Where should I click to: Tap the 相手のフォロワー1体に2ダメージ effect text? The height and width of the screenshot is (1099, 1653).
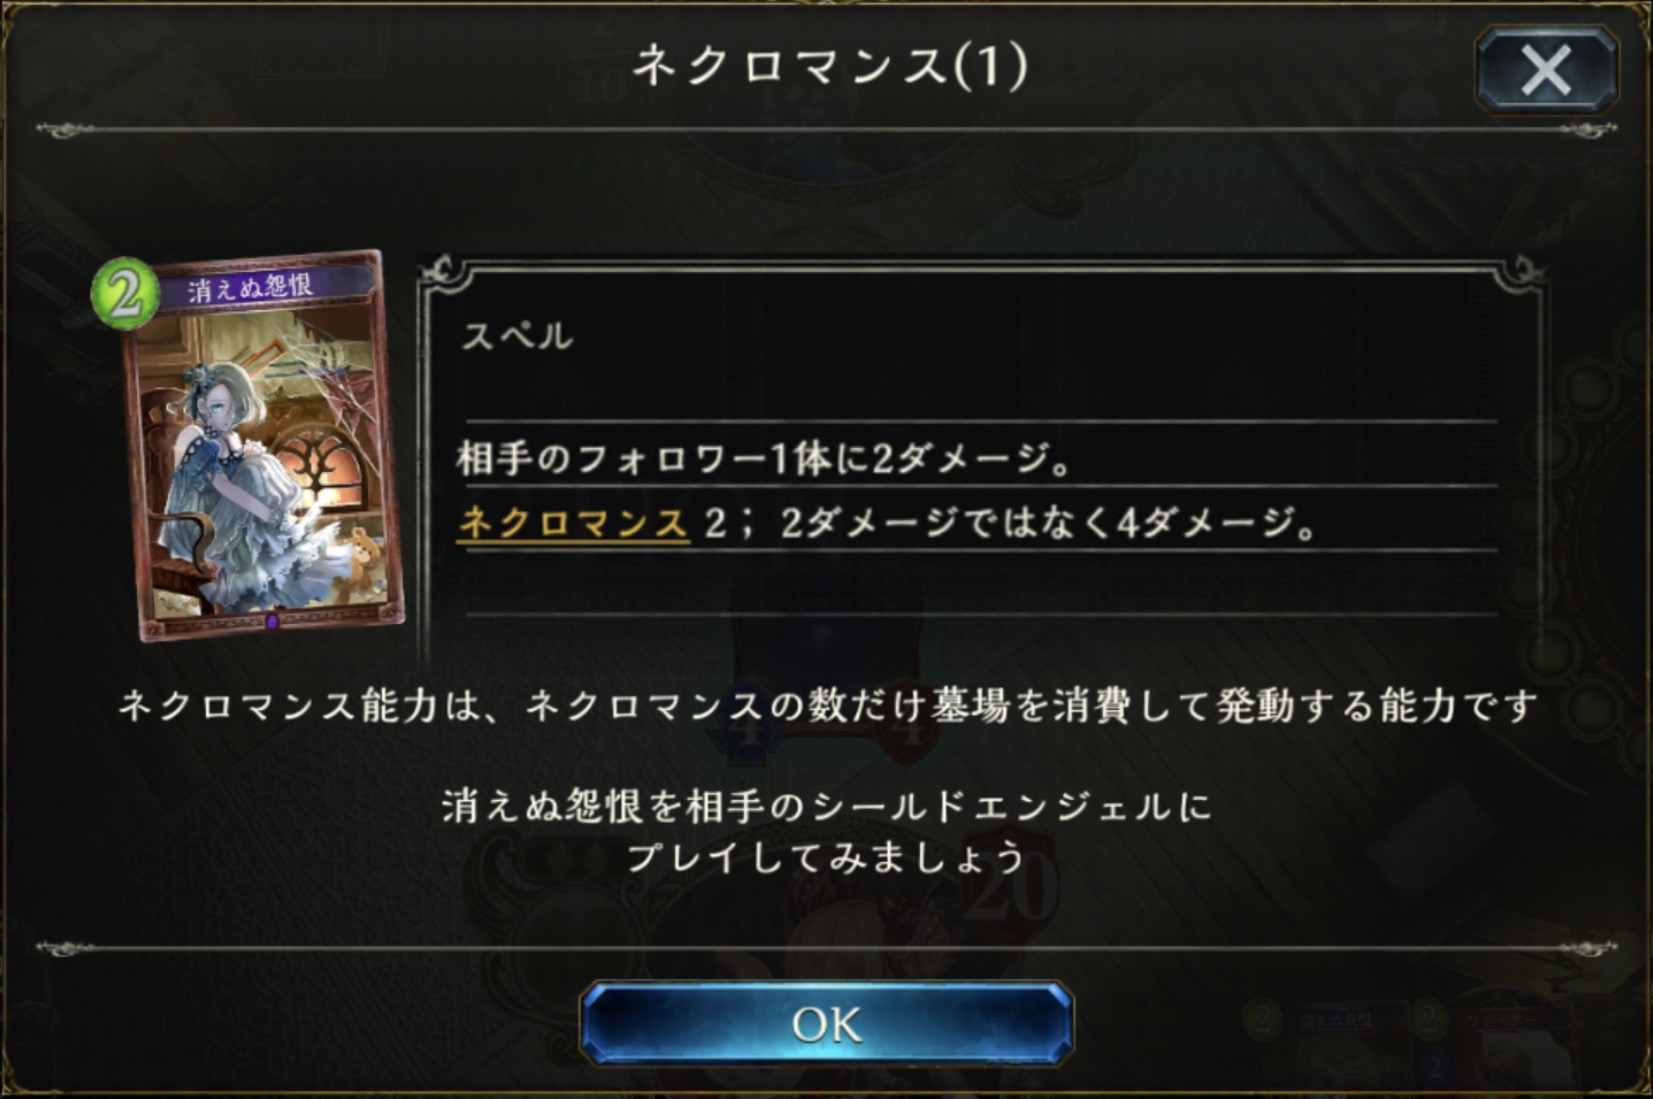[765, 459]
